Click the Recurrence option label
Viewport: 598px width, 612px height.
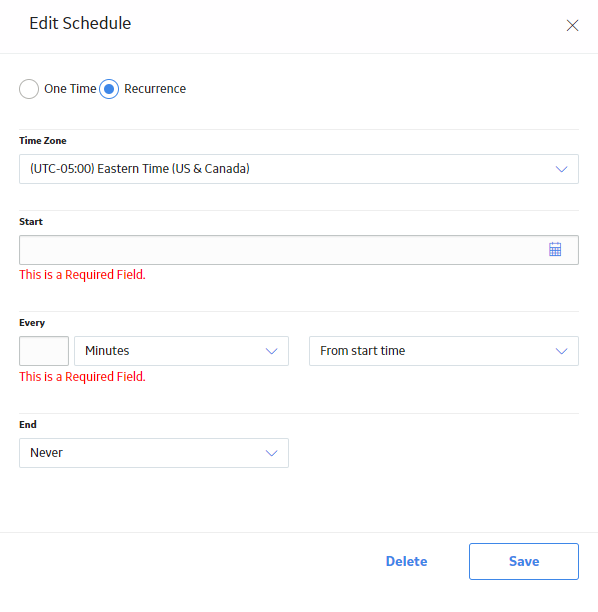coord(155,89)
